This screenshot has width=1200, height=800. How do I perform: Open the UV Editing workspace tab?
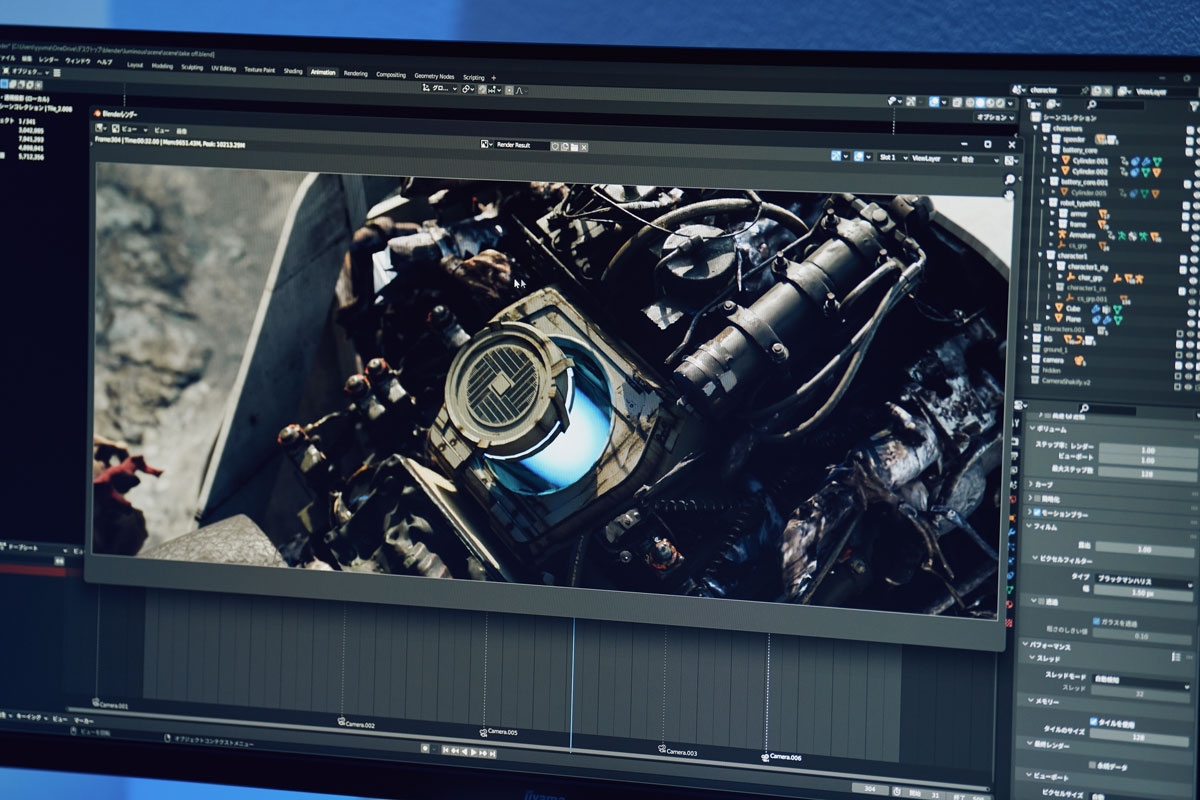click(x=223, y=69)
